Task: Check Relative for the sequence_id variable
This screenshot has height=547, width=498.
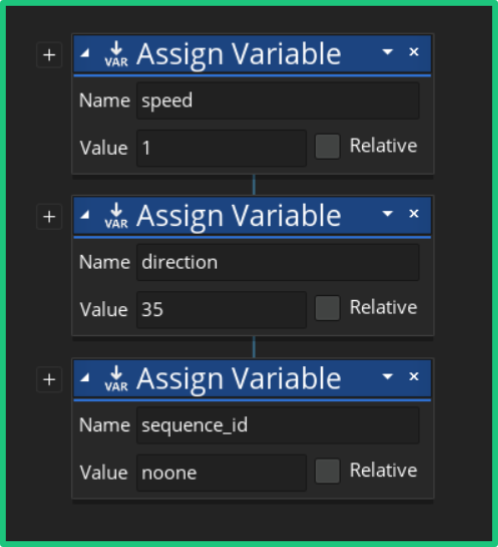Action: click(327, 471)
